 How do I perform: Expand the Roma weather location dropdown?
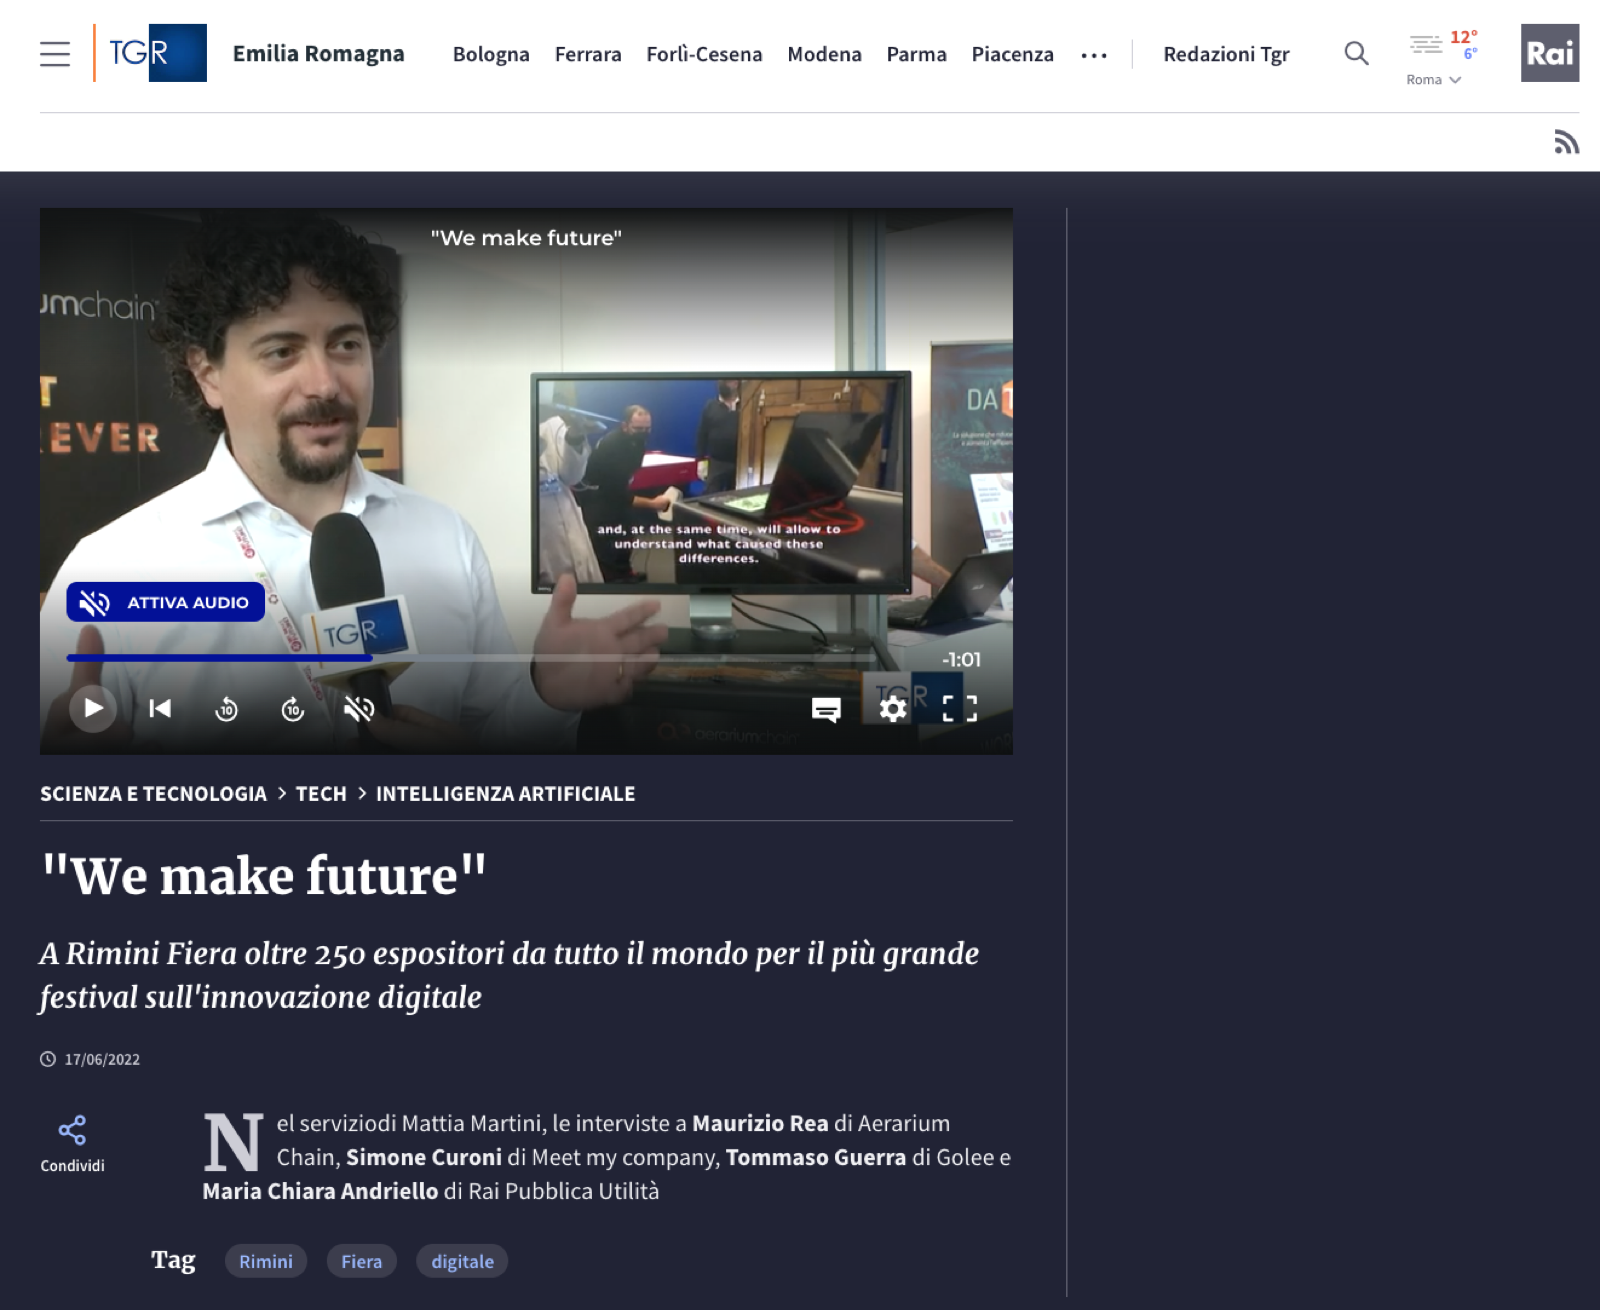pos(1434,80)
